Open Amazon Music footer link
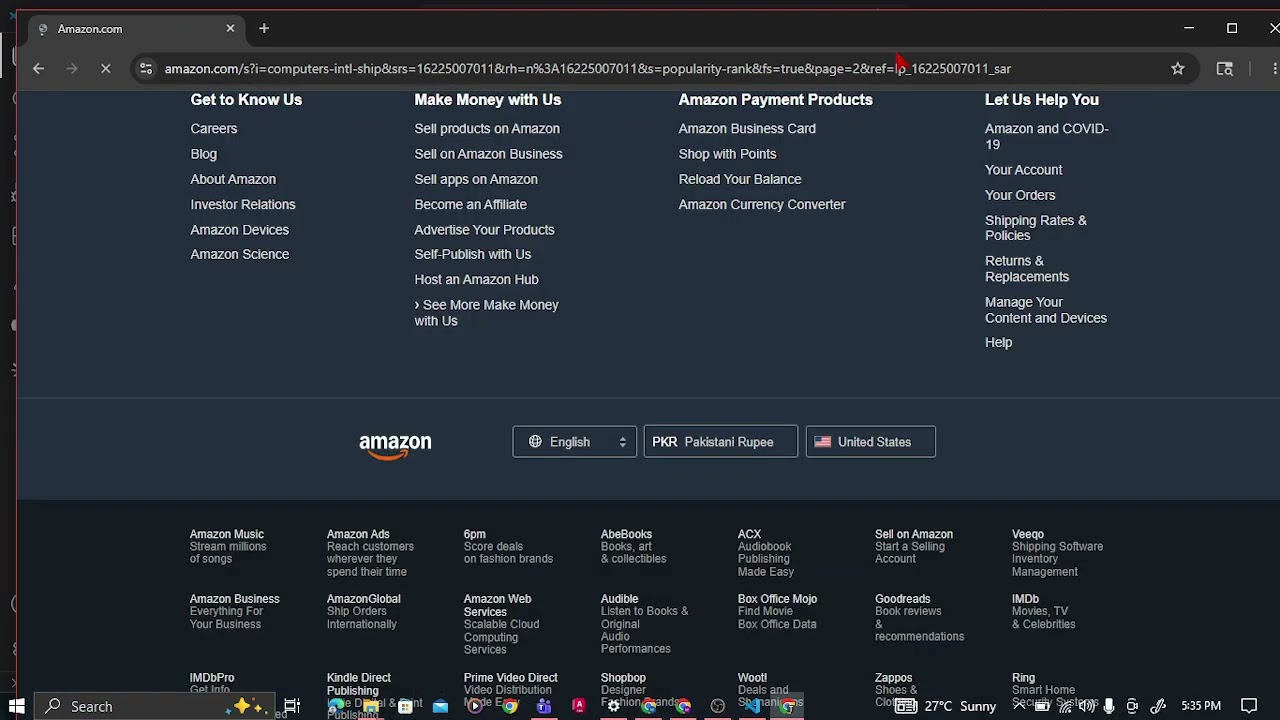 (228, 546)
